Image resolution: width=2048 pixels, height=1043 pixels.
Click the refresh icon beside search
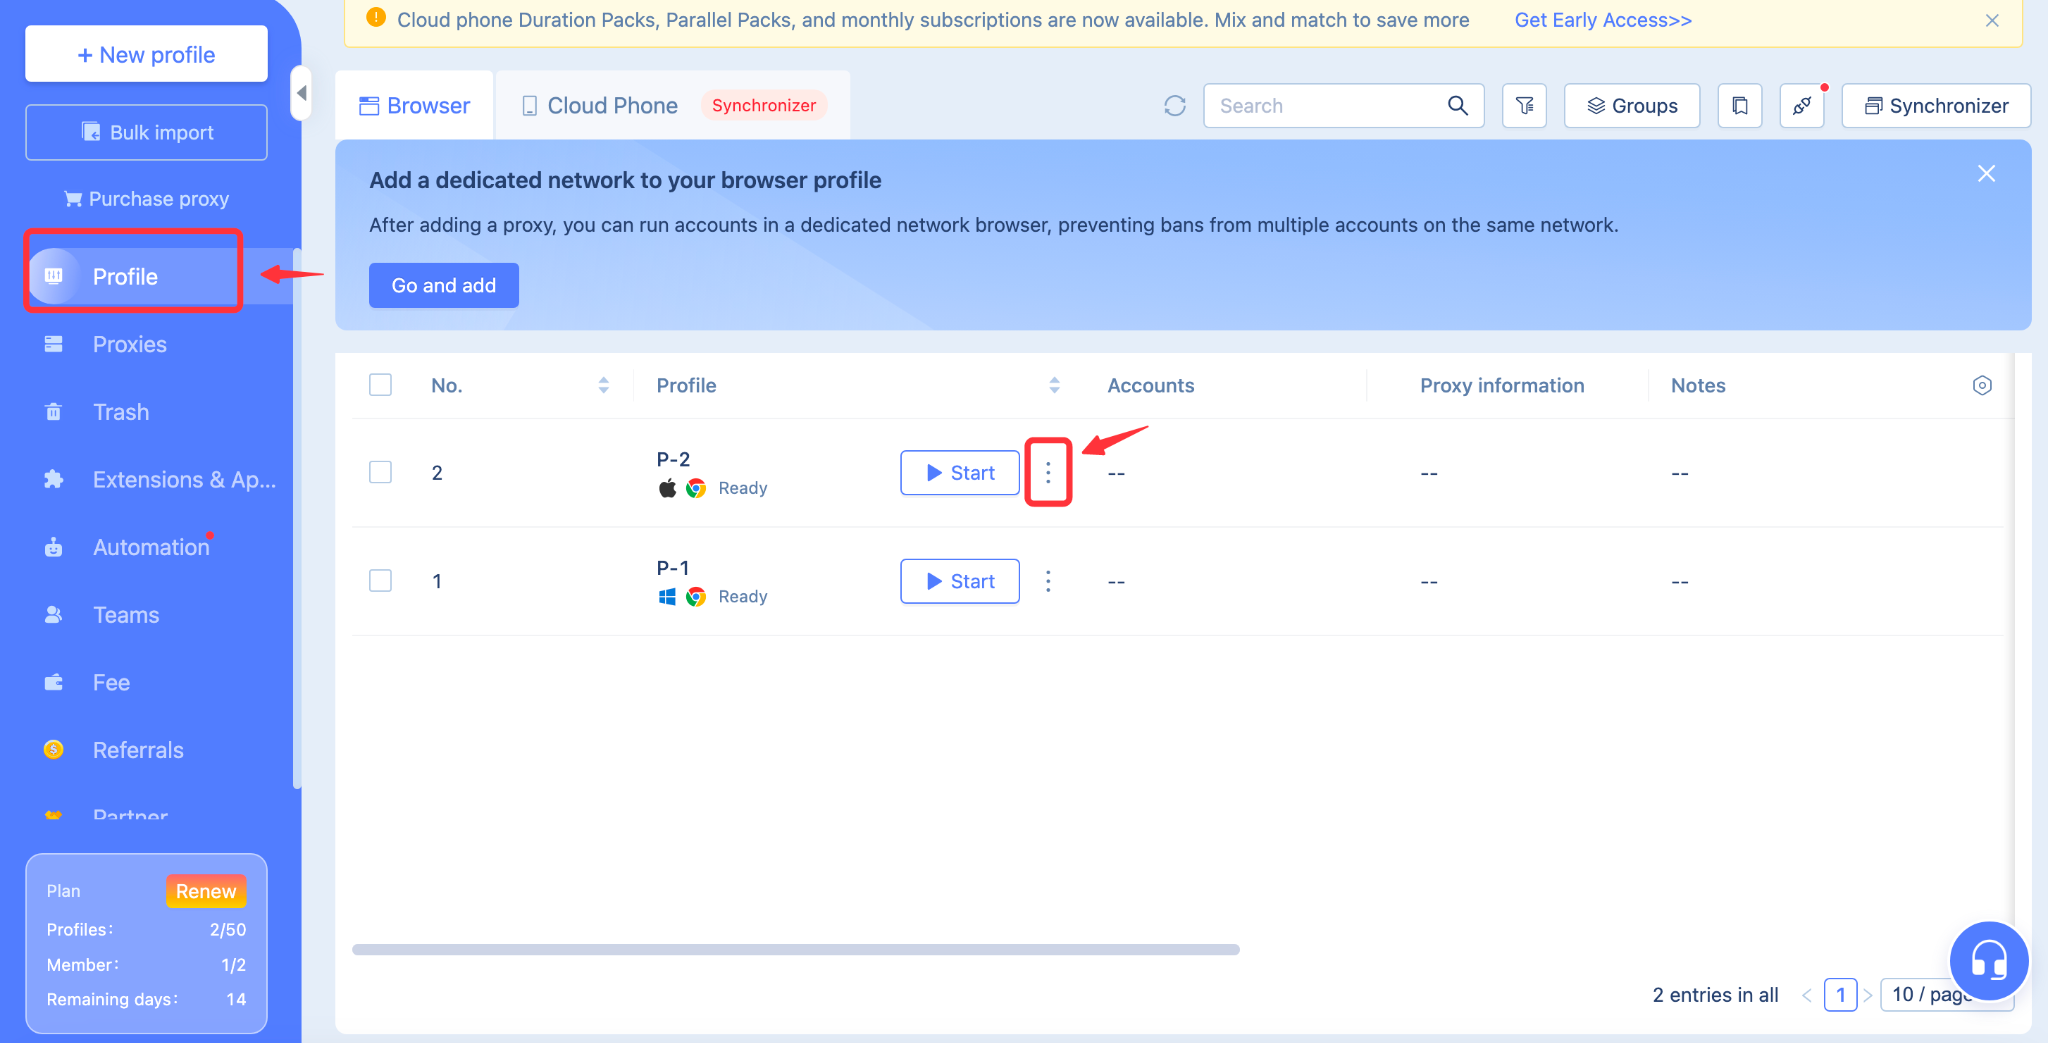point(1175,106)
